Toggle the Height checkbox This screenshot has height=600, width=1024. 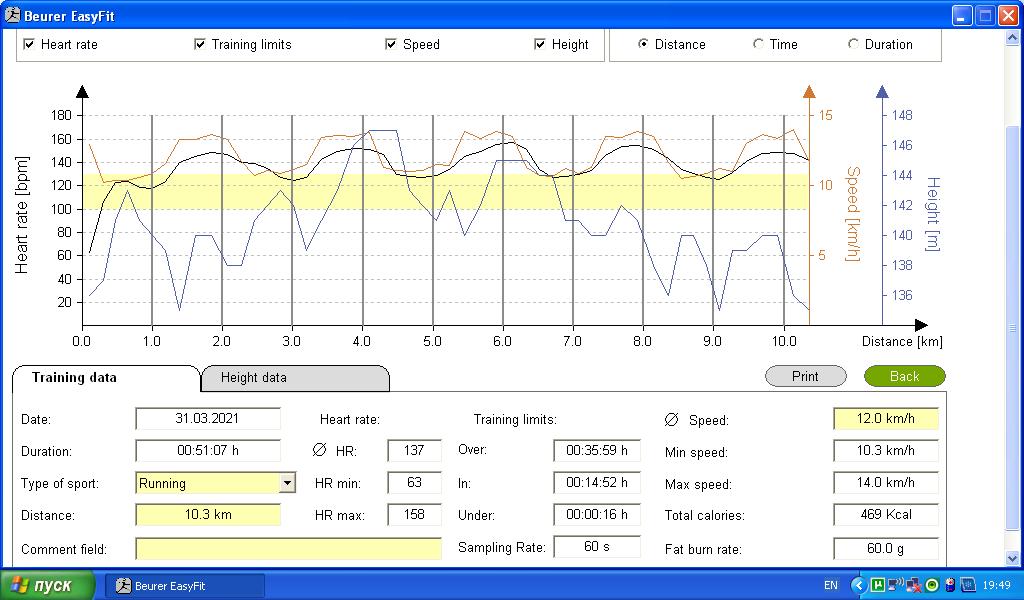(x=539, y=44)
